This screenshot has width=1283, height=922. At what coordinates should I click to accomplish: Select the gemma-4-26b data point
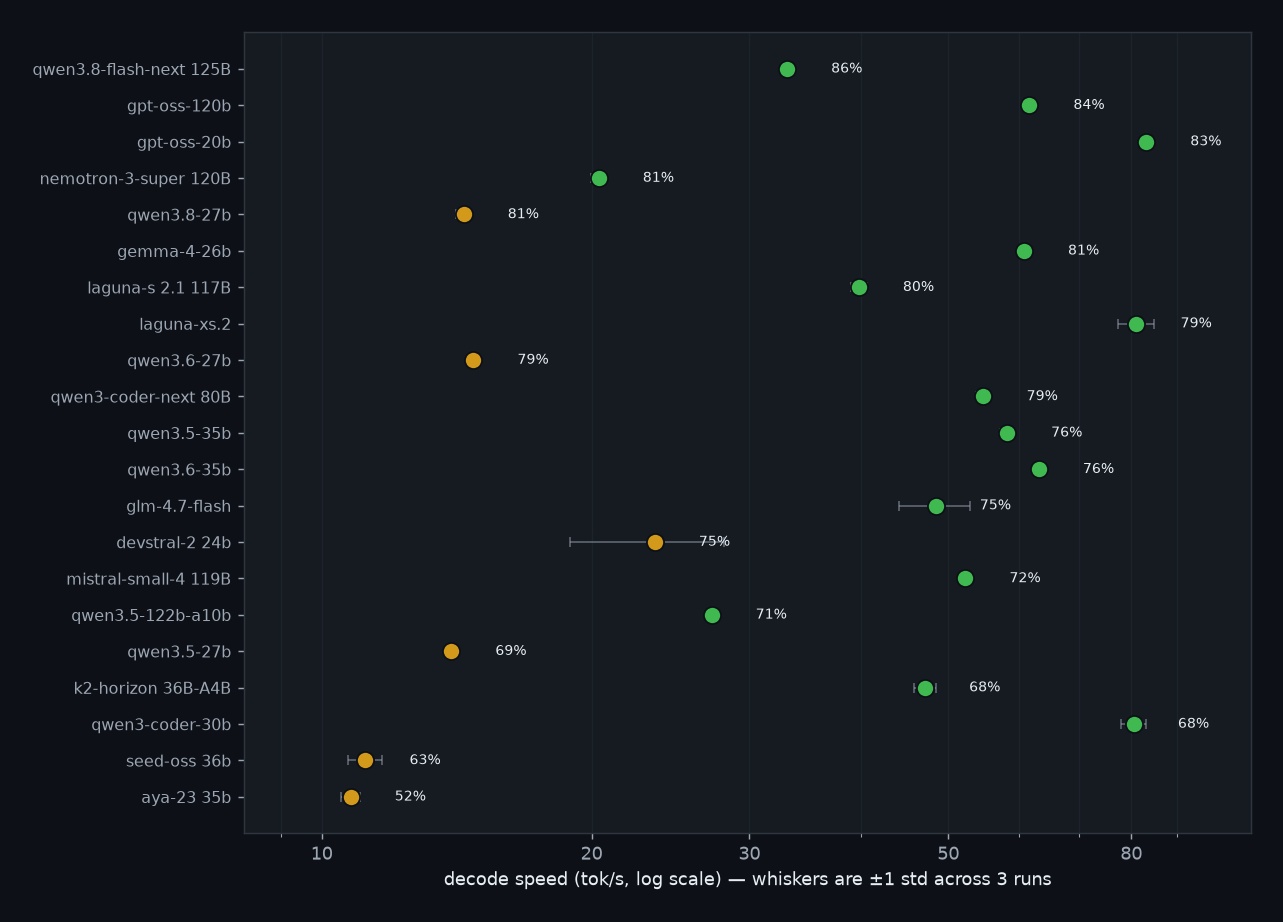1024,251
